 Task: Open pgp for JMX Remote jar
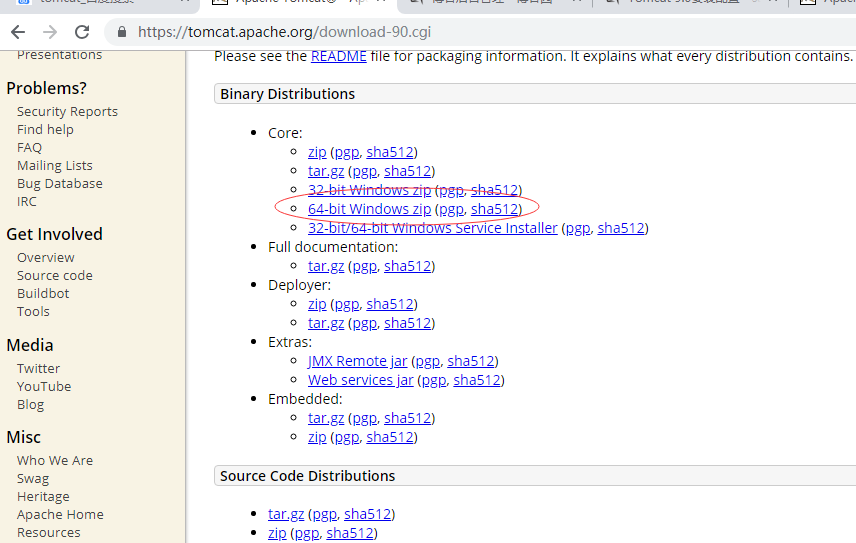[428, 361]
